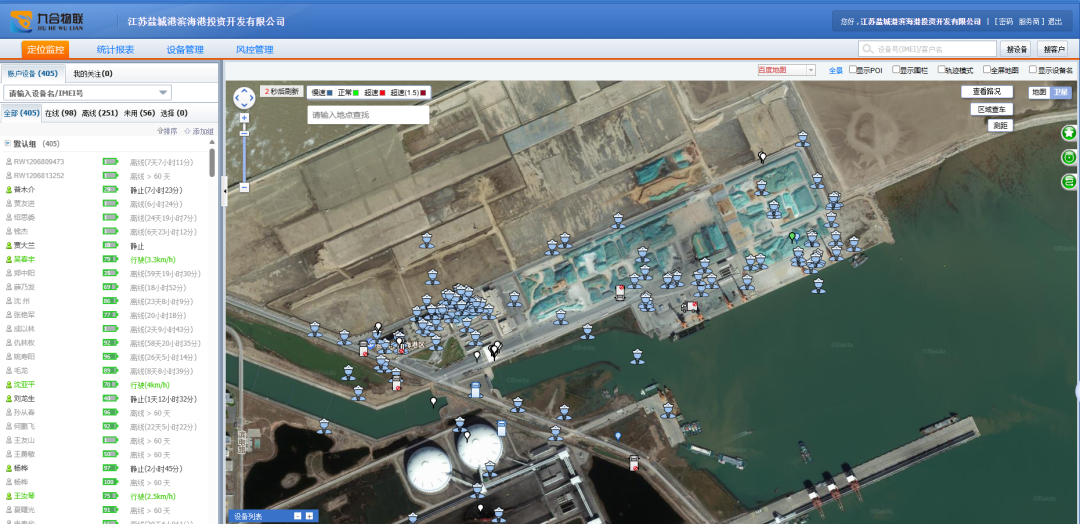Check the 显示设备名 option
This screenshot has width=1080, height=524.
point(1033,70)
